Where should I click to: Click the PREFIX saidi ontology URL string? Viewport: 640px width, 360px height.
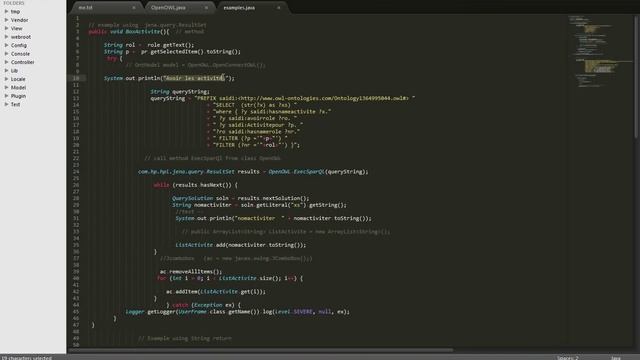(305, 98)
